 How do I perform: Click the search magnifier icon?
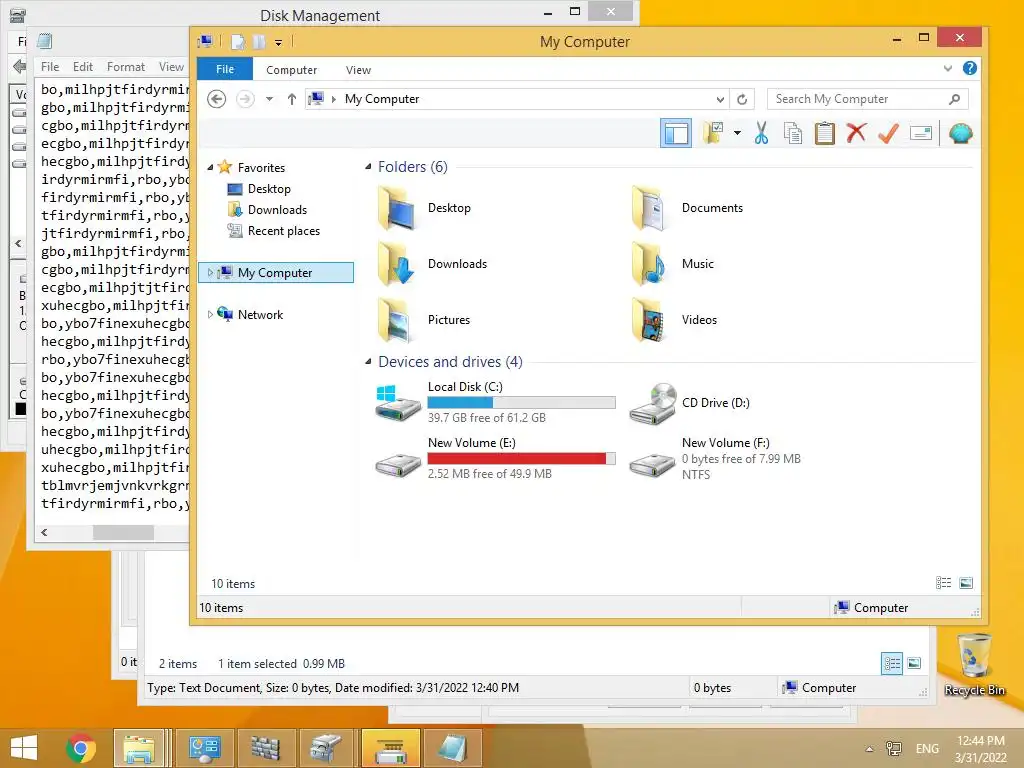955,99
